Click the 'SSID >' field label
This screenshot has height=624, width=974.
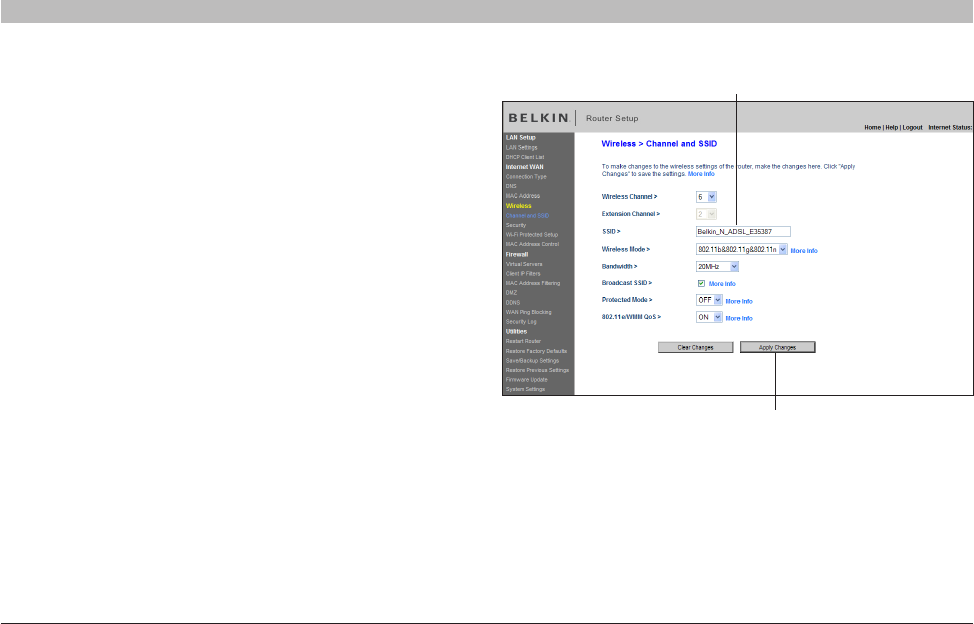pyautogui.click(x=611, y=232)
